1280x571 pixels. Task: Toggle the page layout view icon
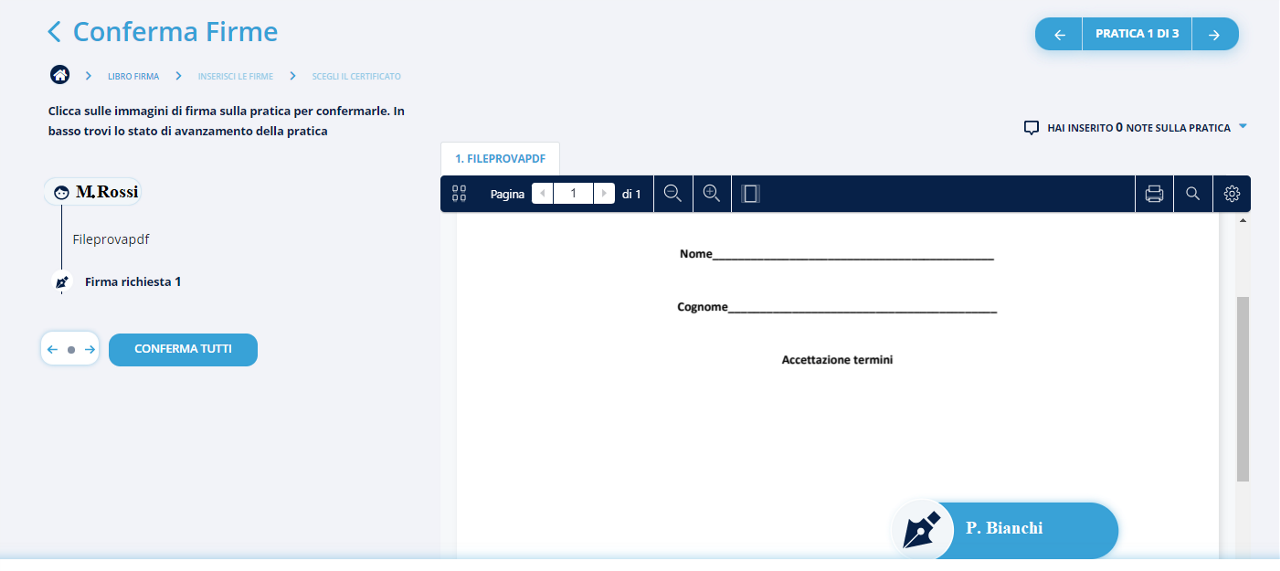(751, 194)
